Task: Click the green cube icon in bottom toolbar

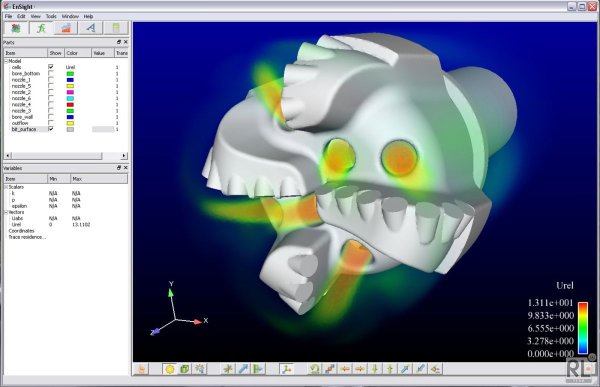Action: [185, 369]
